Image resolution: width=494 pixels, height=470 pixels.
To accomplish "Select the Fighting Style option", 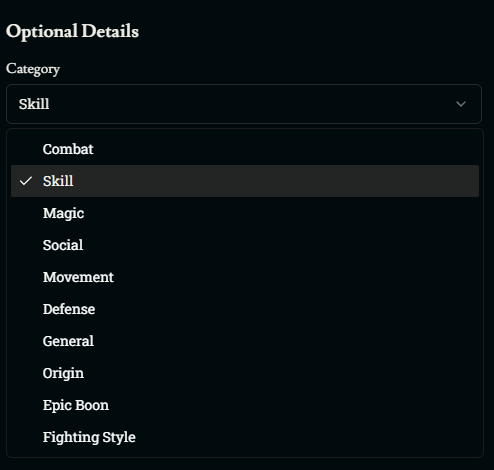I will coord(245,437).
